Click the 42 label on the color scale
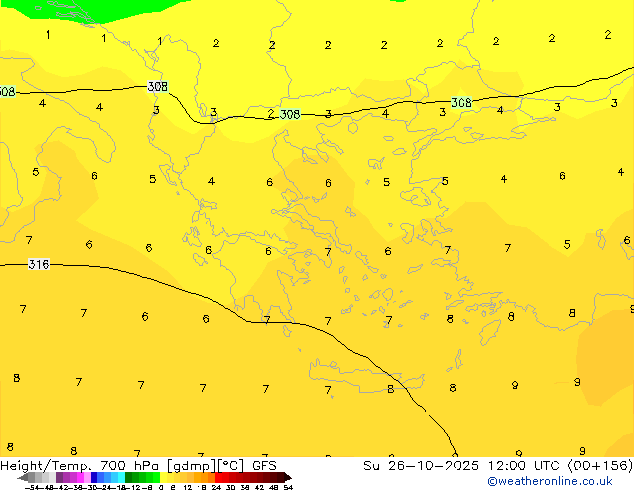 (x=260, y=487)
